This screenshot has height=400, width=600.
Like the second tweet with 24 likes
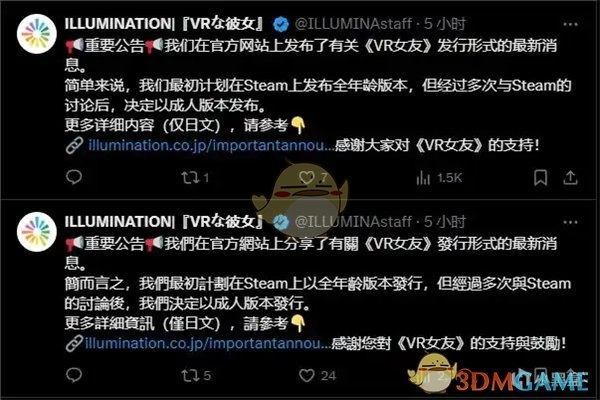click(317, 376)
